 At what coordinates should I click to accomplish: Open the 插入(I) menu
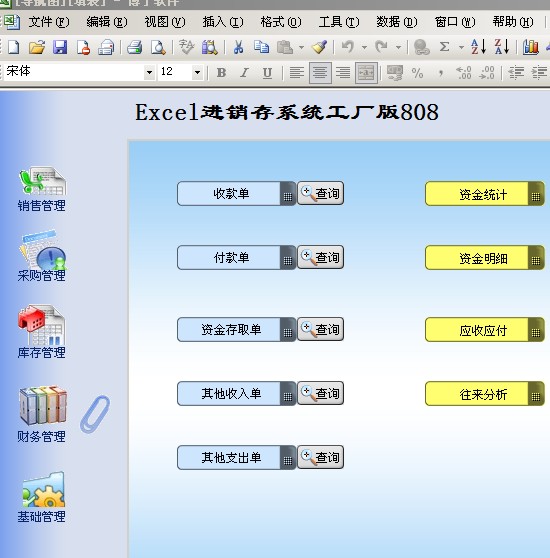pyautogui.click(x=223, y=22)
